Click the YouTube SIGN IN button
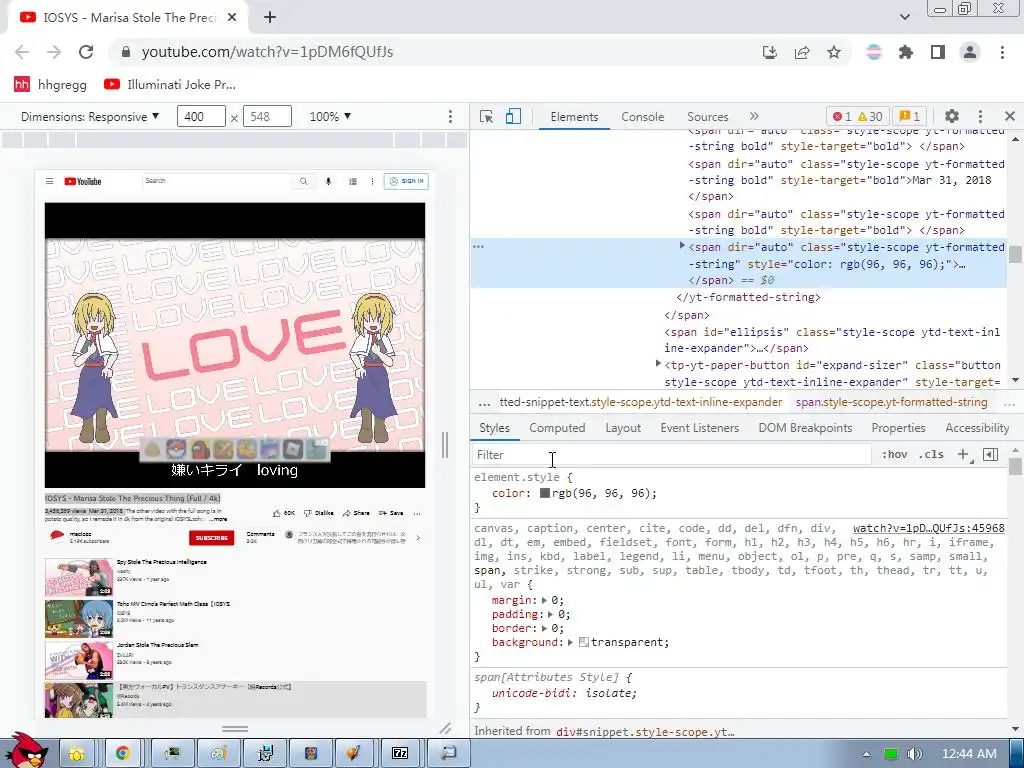Viewport: 1024px width, 768px height. [406, 181]
